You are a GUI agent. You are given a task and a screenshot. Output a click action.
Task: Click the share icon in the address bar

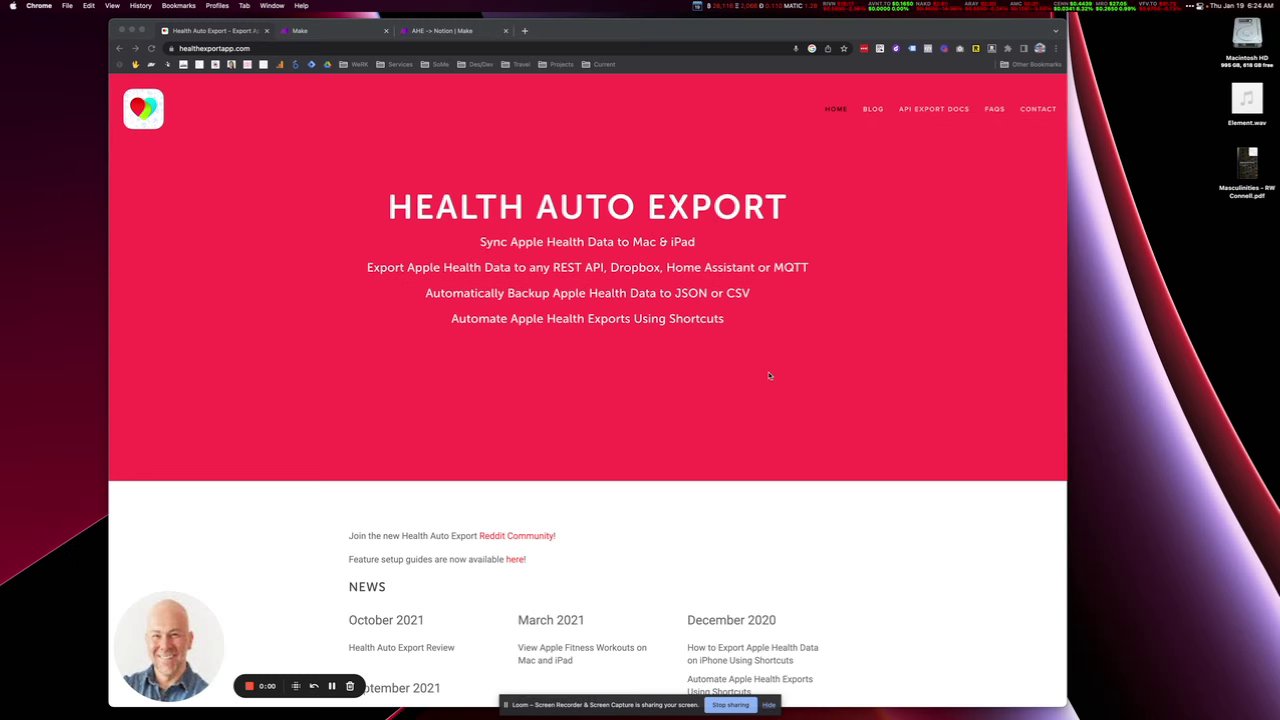point(828,48)
